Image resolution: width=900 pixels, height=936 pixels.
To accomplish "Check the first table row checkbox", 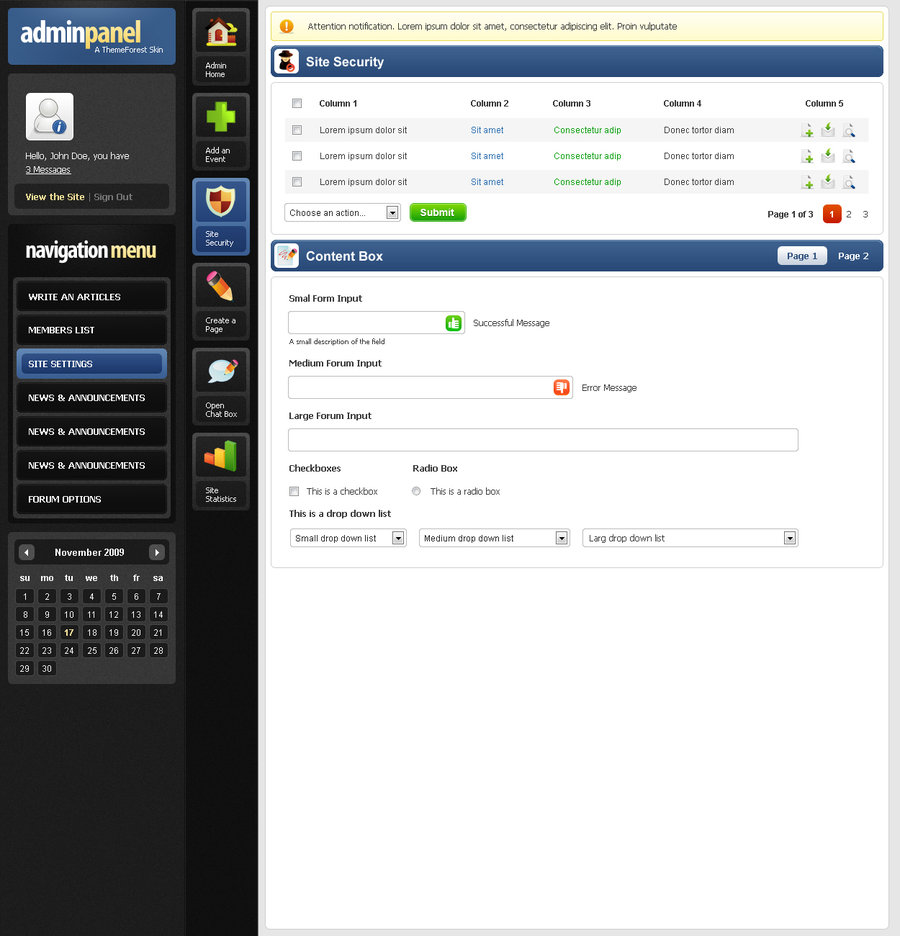I will [297, 130].
